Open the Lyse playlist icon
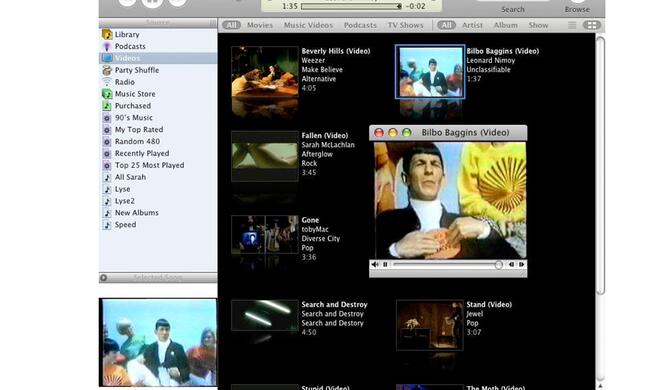The width and height of the screenshot is (660, 390). click(107, 189)
